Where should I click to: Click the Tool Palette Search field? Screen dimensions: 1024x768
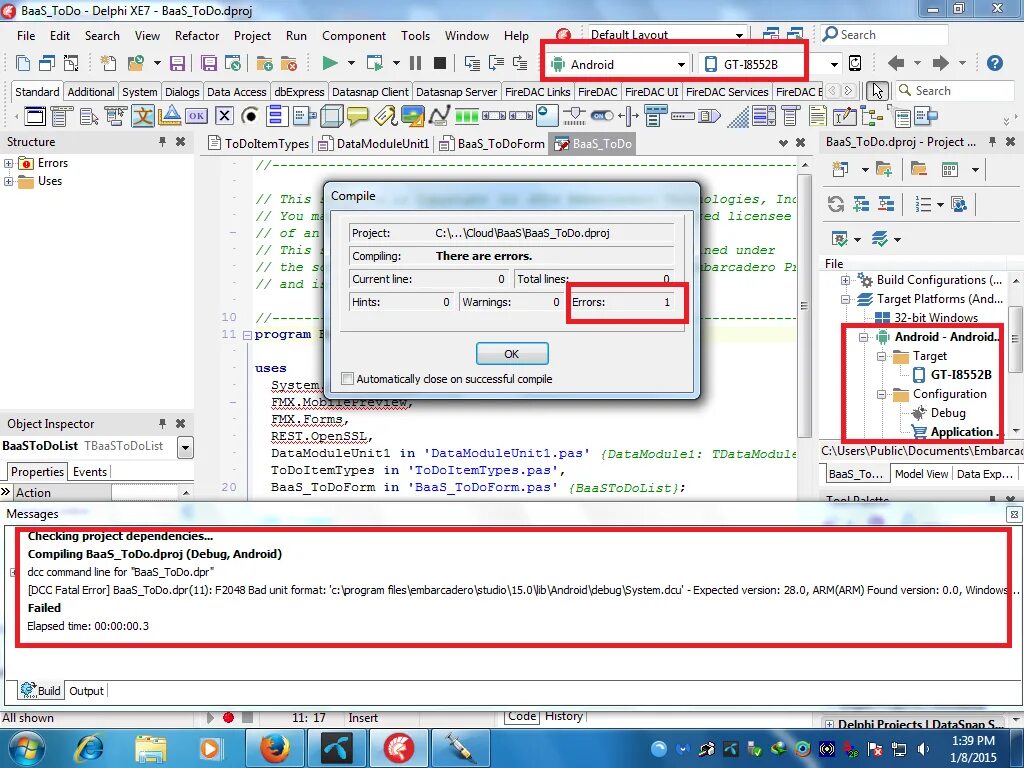point(954,91)
